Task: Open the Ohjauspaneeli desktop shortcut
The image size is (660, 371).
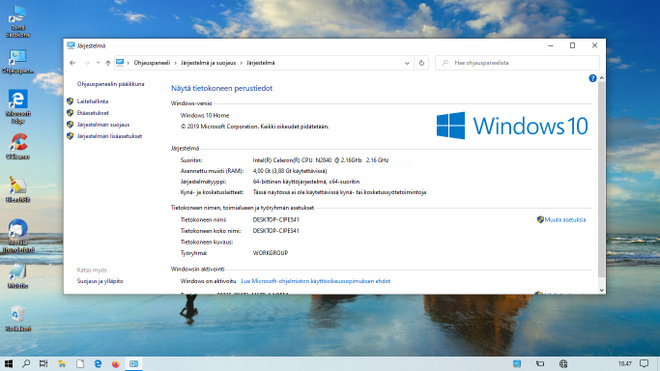Action: pos(18,61)
